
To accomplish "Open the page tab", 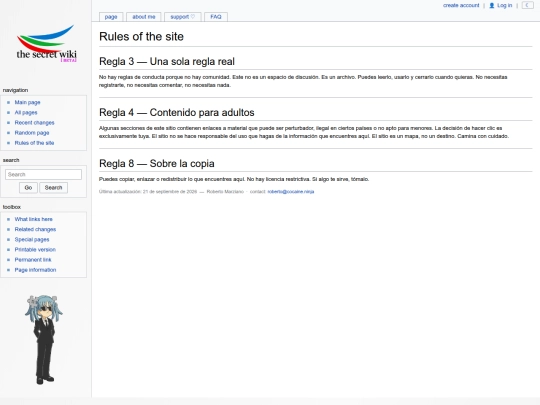I will tap(111, 17).
